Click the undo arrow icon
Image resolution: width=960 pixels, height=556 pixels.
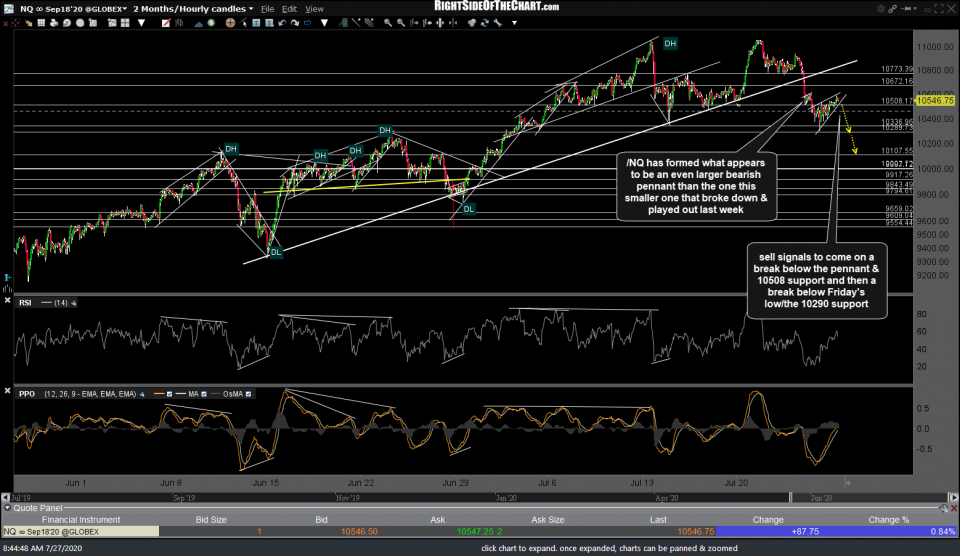click(x=282, y=23)
